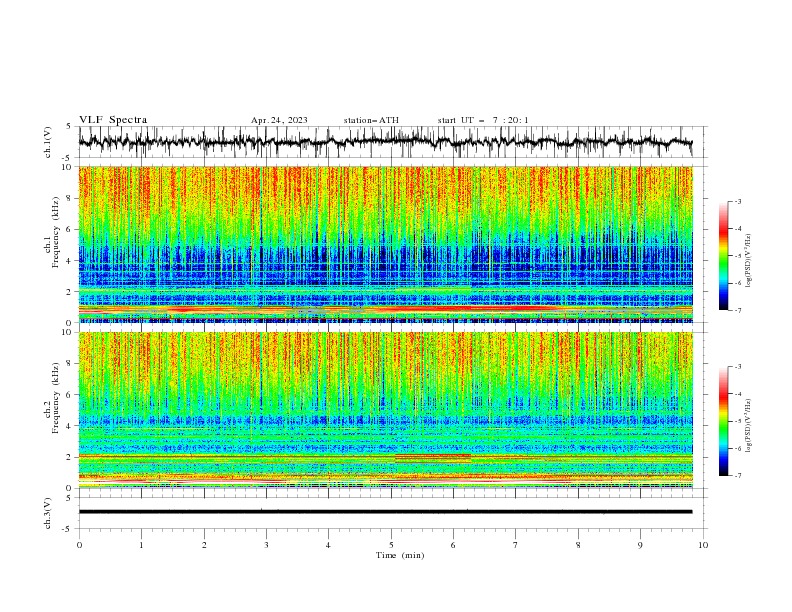The height and width of the screenshot is (612, 792).
Task: Click time axis tick label "1"
Action: 141,545
